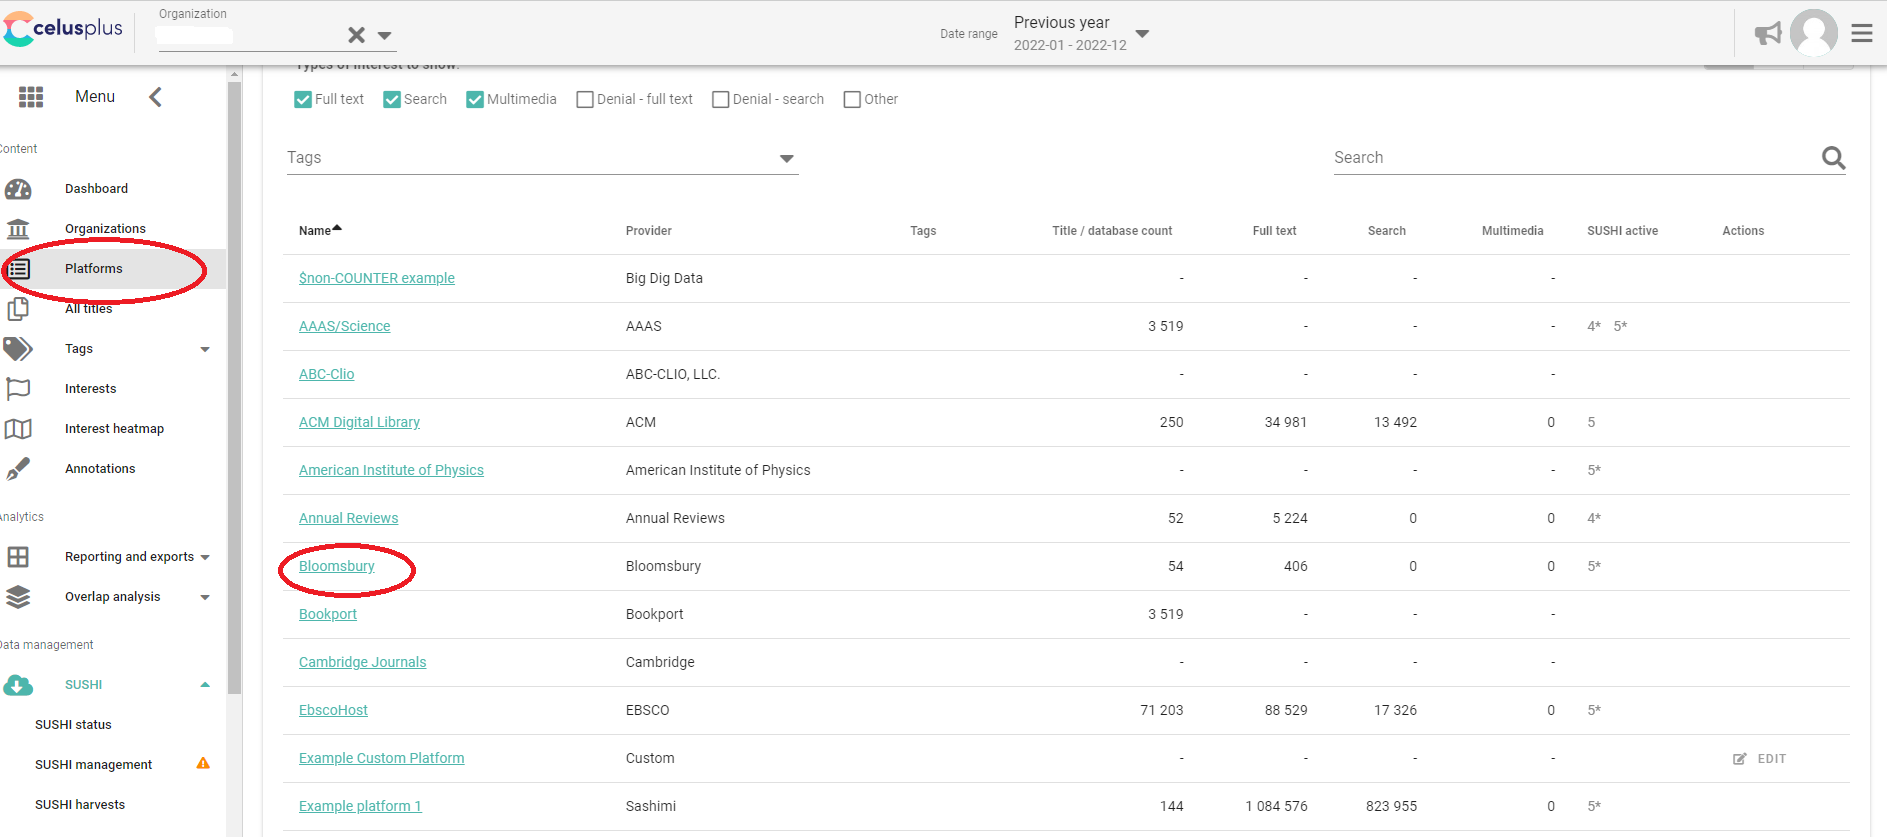Open Annotations in sidebar
The height and width of the screenshot is (837, 1887).
coord(100,469)
